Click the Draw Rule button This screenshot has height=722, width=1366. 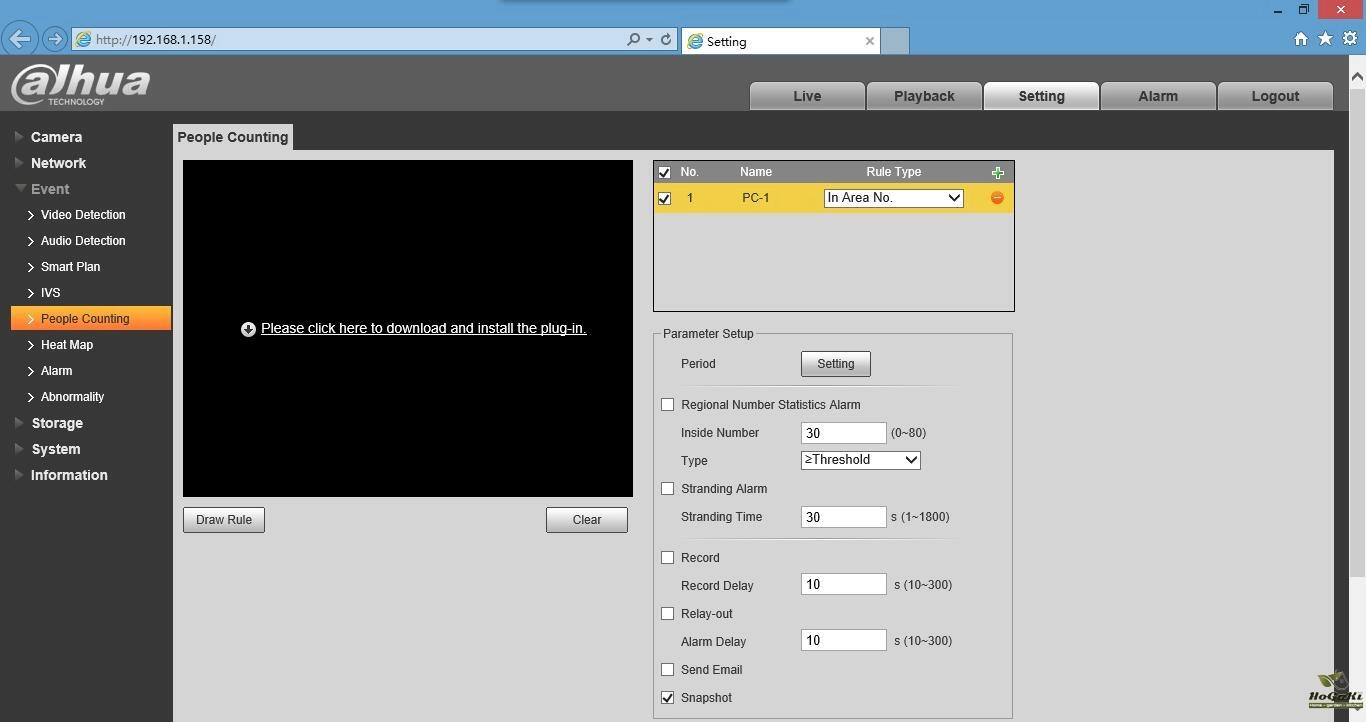click(224, 520)
